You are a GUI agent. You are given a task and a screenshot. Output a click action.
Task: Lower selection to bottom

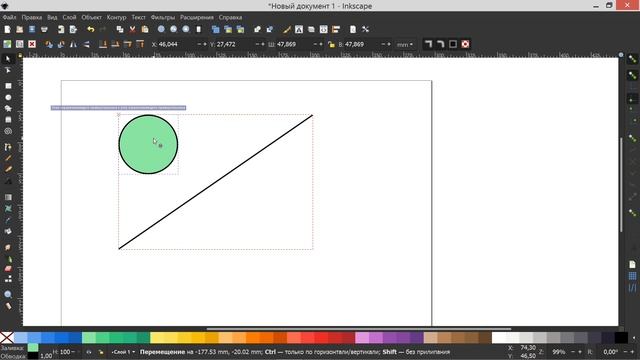103,44
